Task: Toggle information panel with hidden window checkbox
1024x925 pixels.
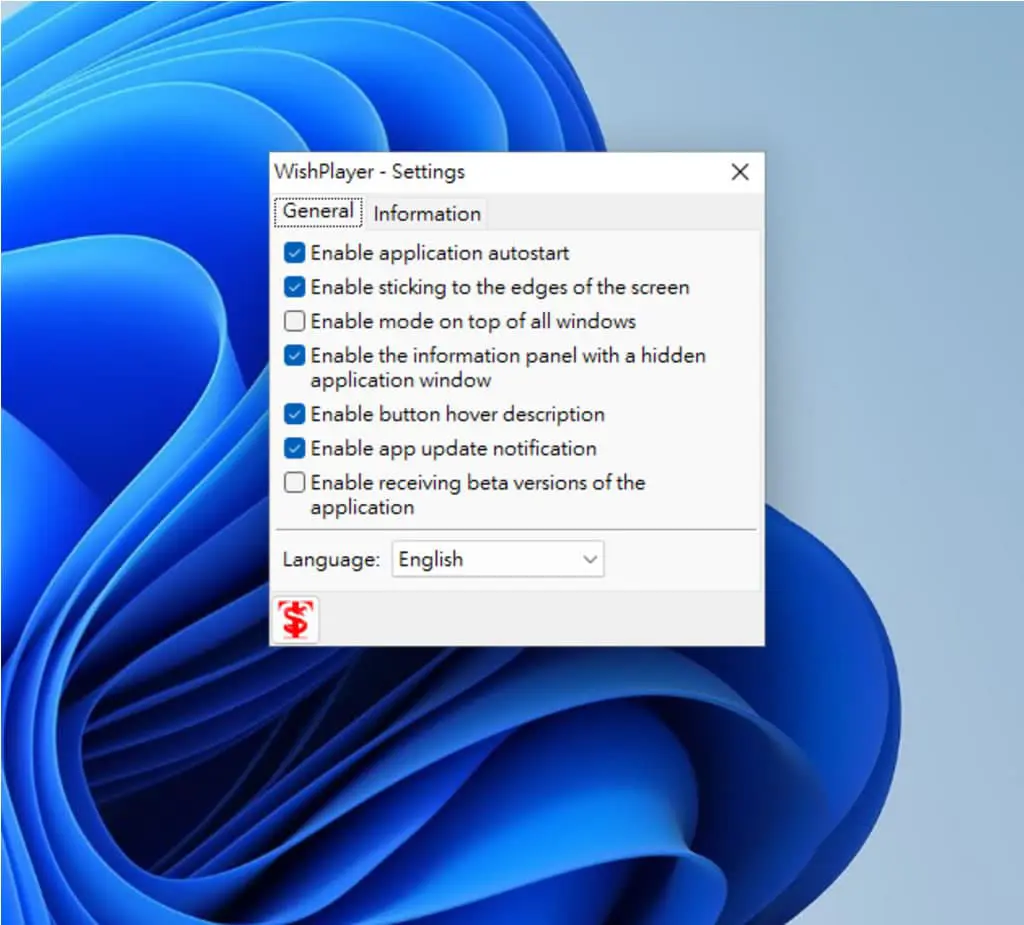Action: pyautogui.click(x=295, y=355)
